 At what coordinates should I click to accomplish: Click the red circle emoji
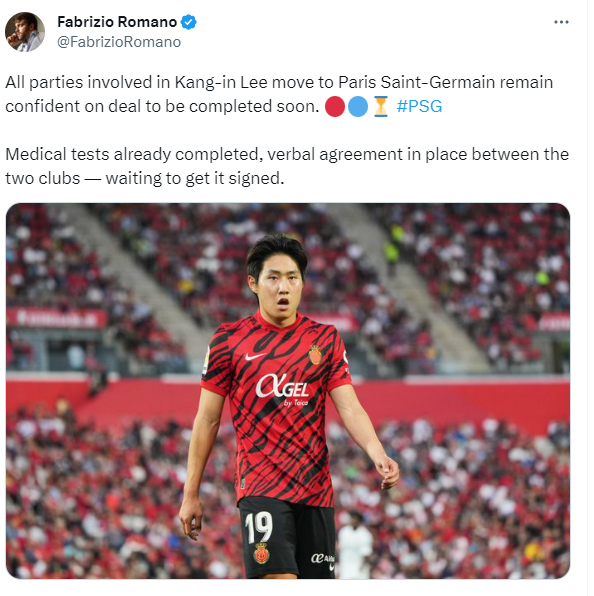tap(335, 106)
